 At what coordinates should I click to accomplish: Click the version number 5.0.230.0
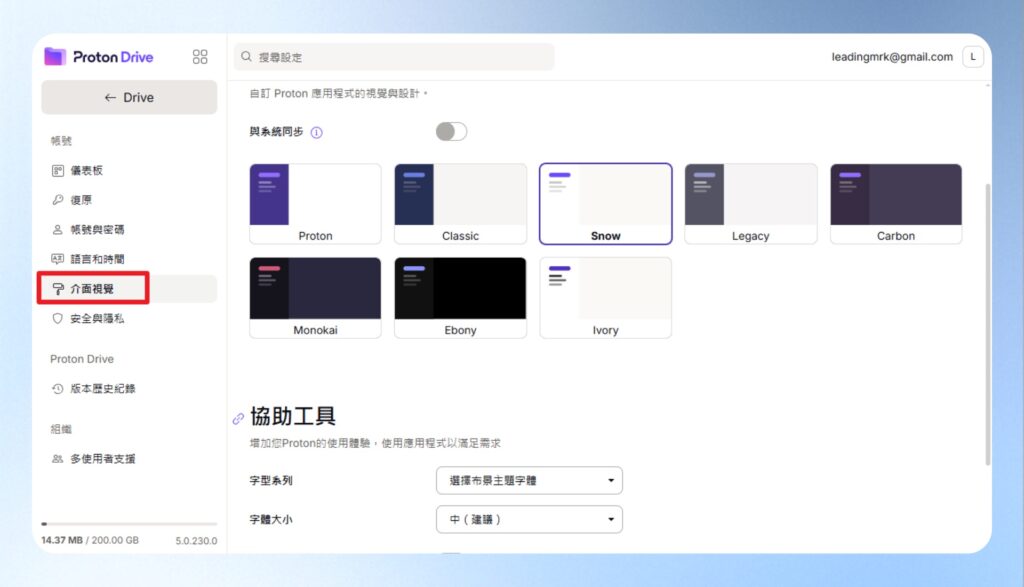pyautogui.click(x=196, y=541)
